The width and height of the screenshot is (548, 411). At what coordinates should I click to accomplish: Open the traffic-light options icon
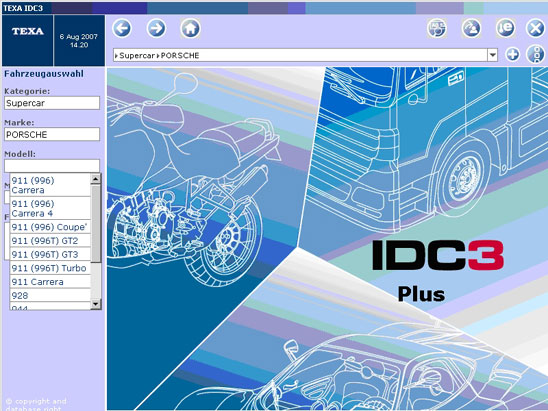(x=535, y=54)
